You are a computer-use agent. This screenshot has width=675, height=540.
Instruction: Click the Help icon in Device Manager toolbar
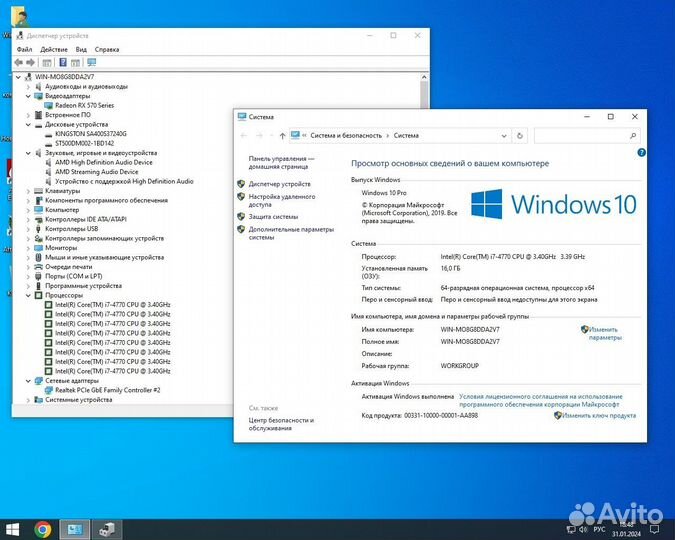pos(63,62)
